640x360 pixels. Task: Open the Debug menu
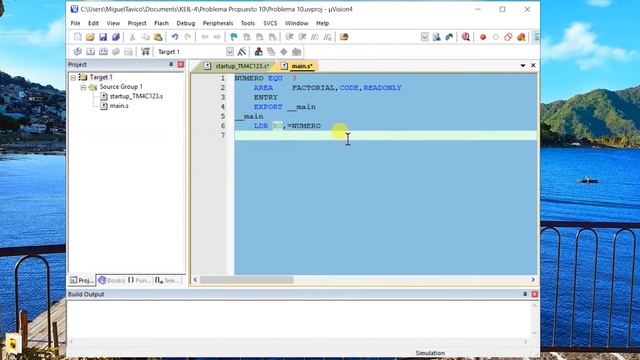click(x=186, y=23)
